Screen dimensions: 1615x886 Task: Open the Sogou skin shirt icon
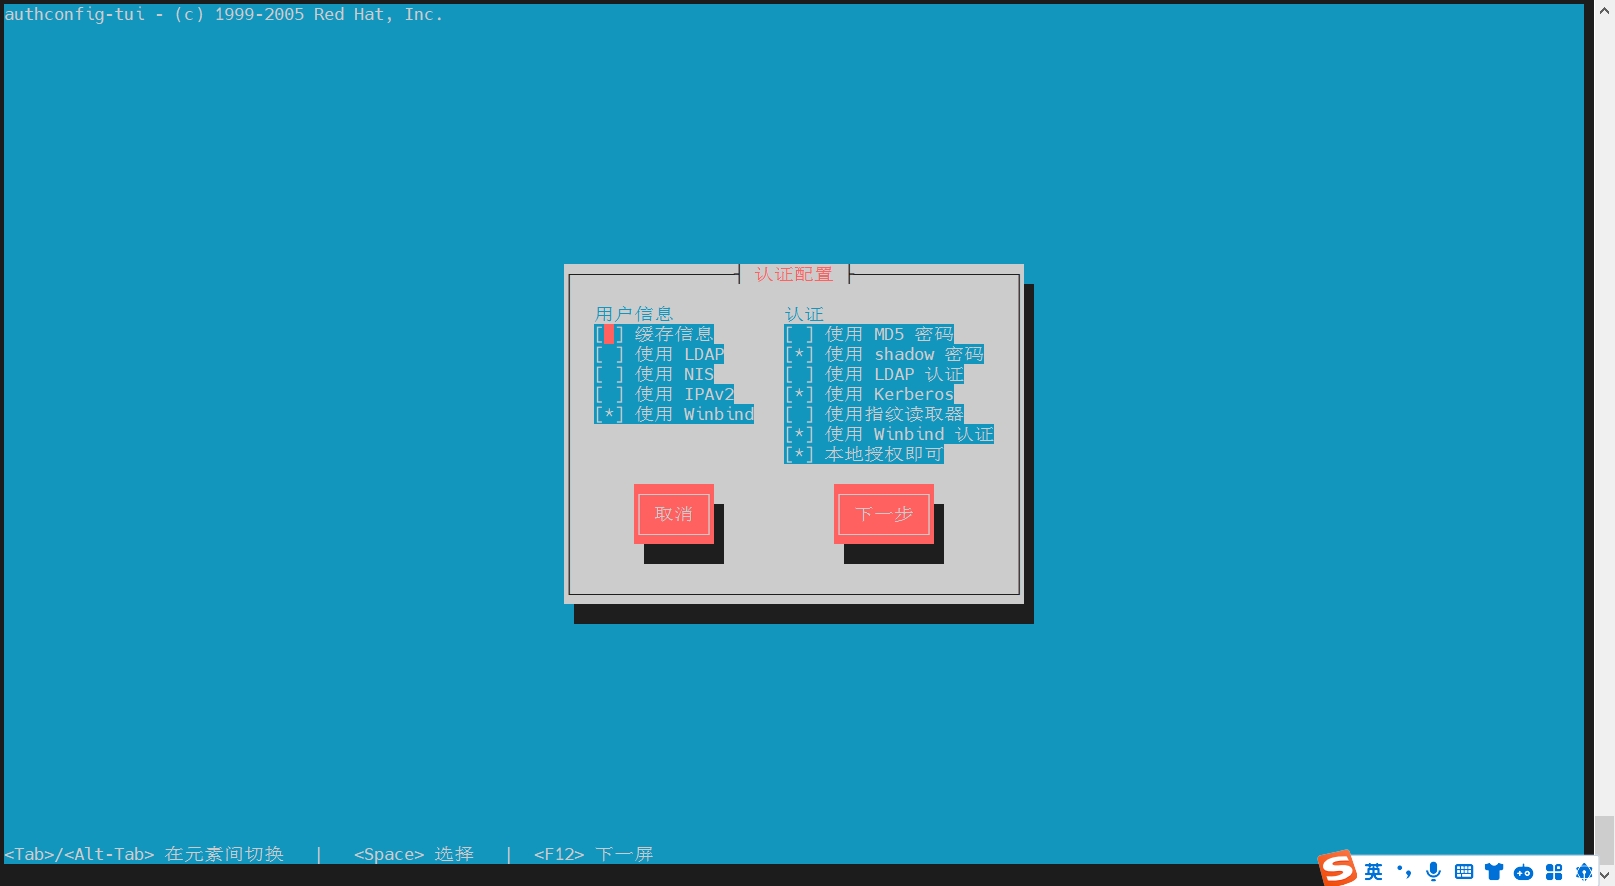click(1494, 872)
